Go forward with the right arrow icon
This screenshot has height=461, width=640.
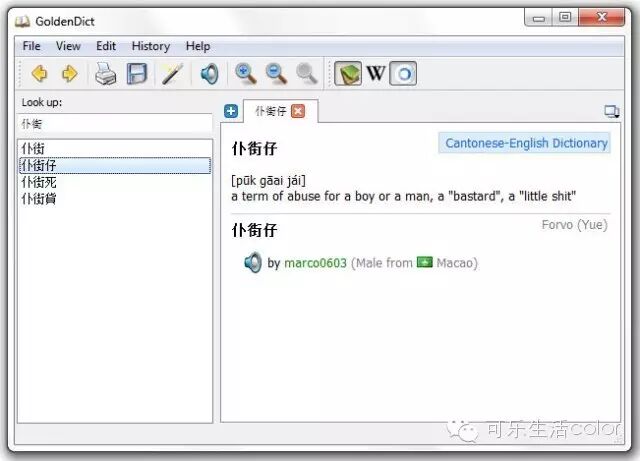pos(69,74)
